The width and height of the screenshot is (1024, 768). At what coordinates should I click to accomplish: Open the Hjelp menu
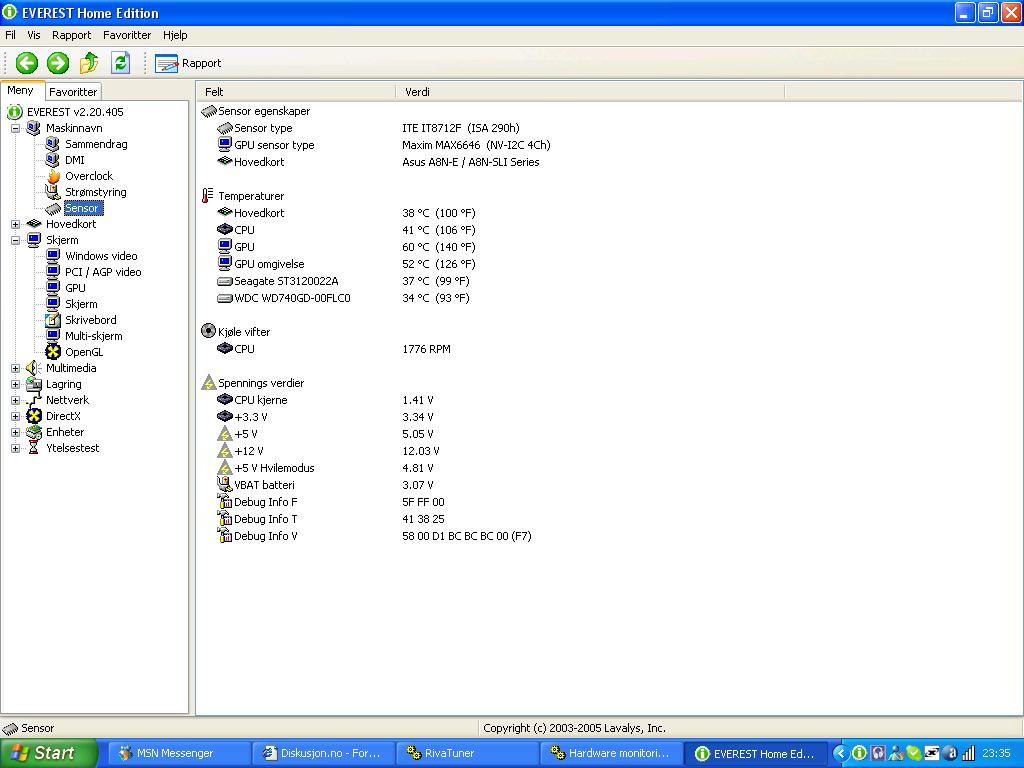point(175,35)
